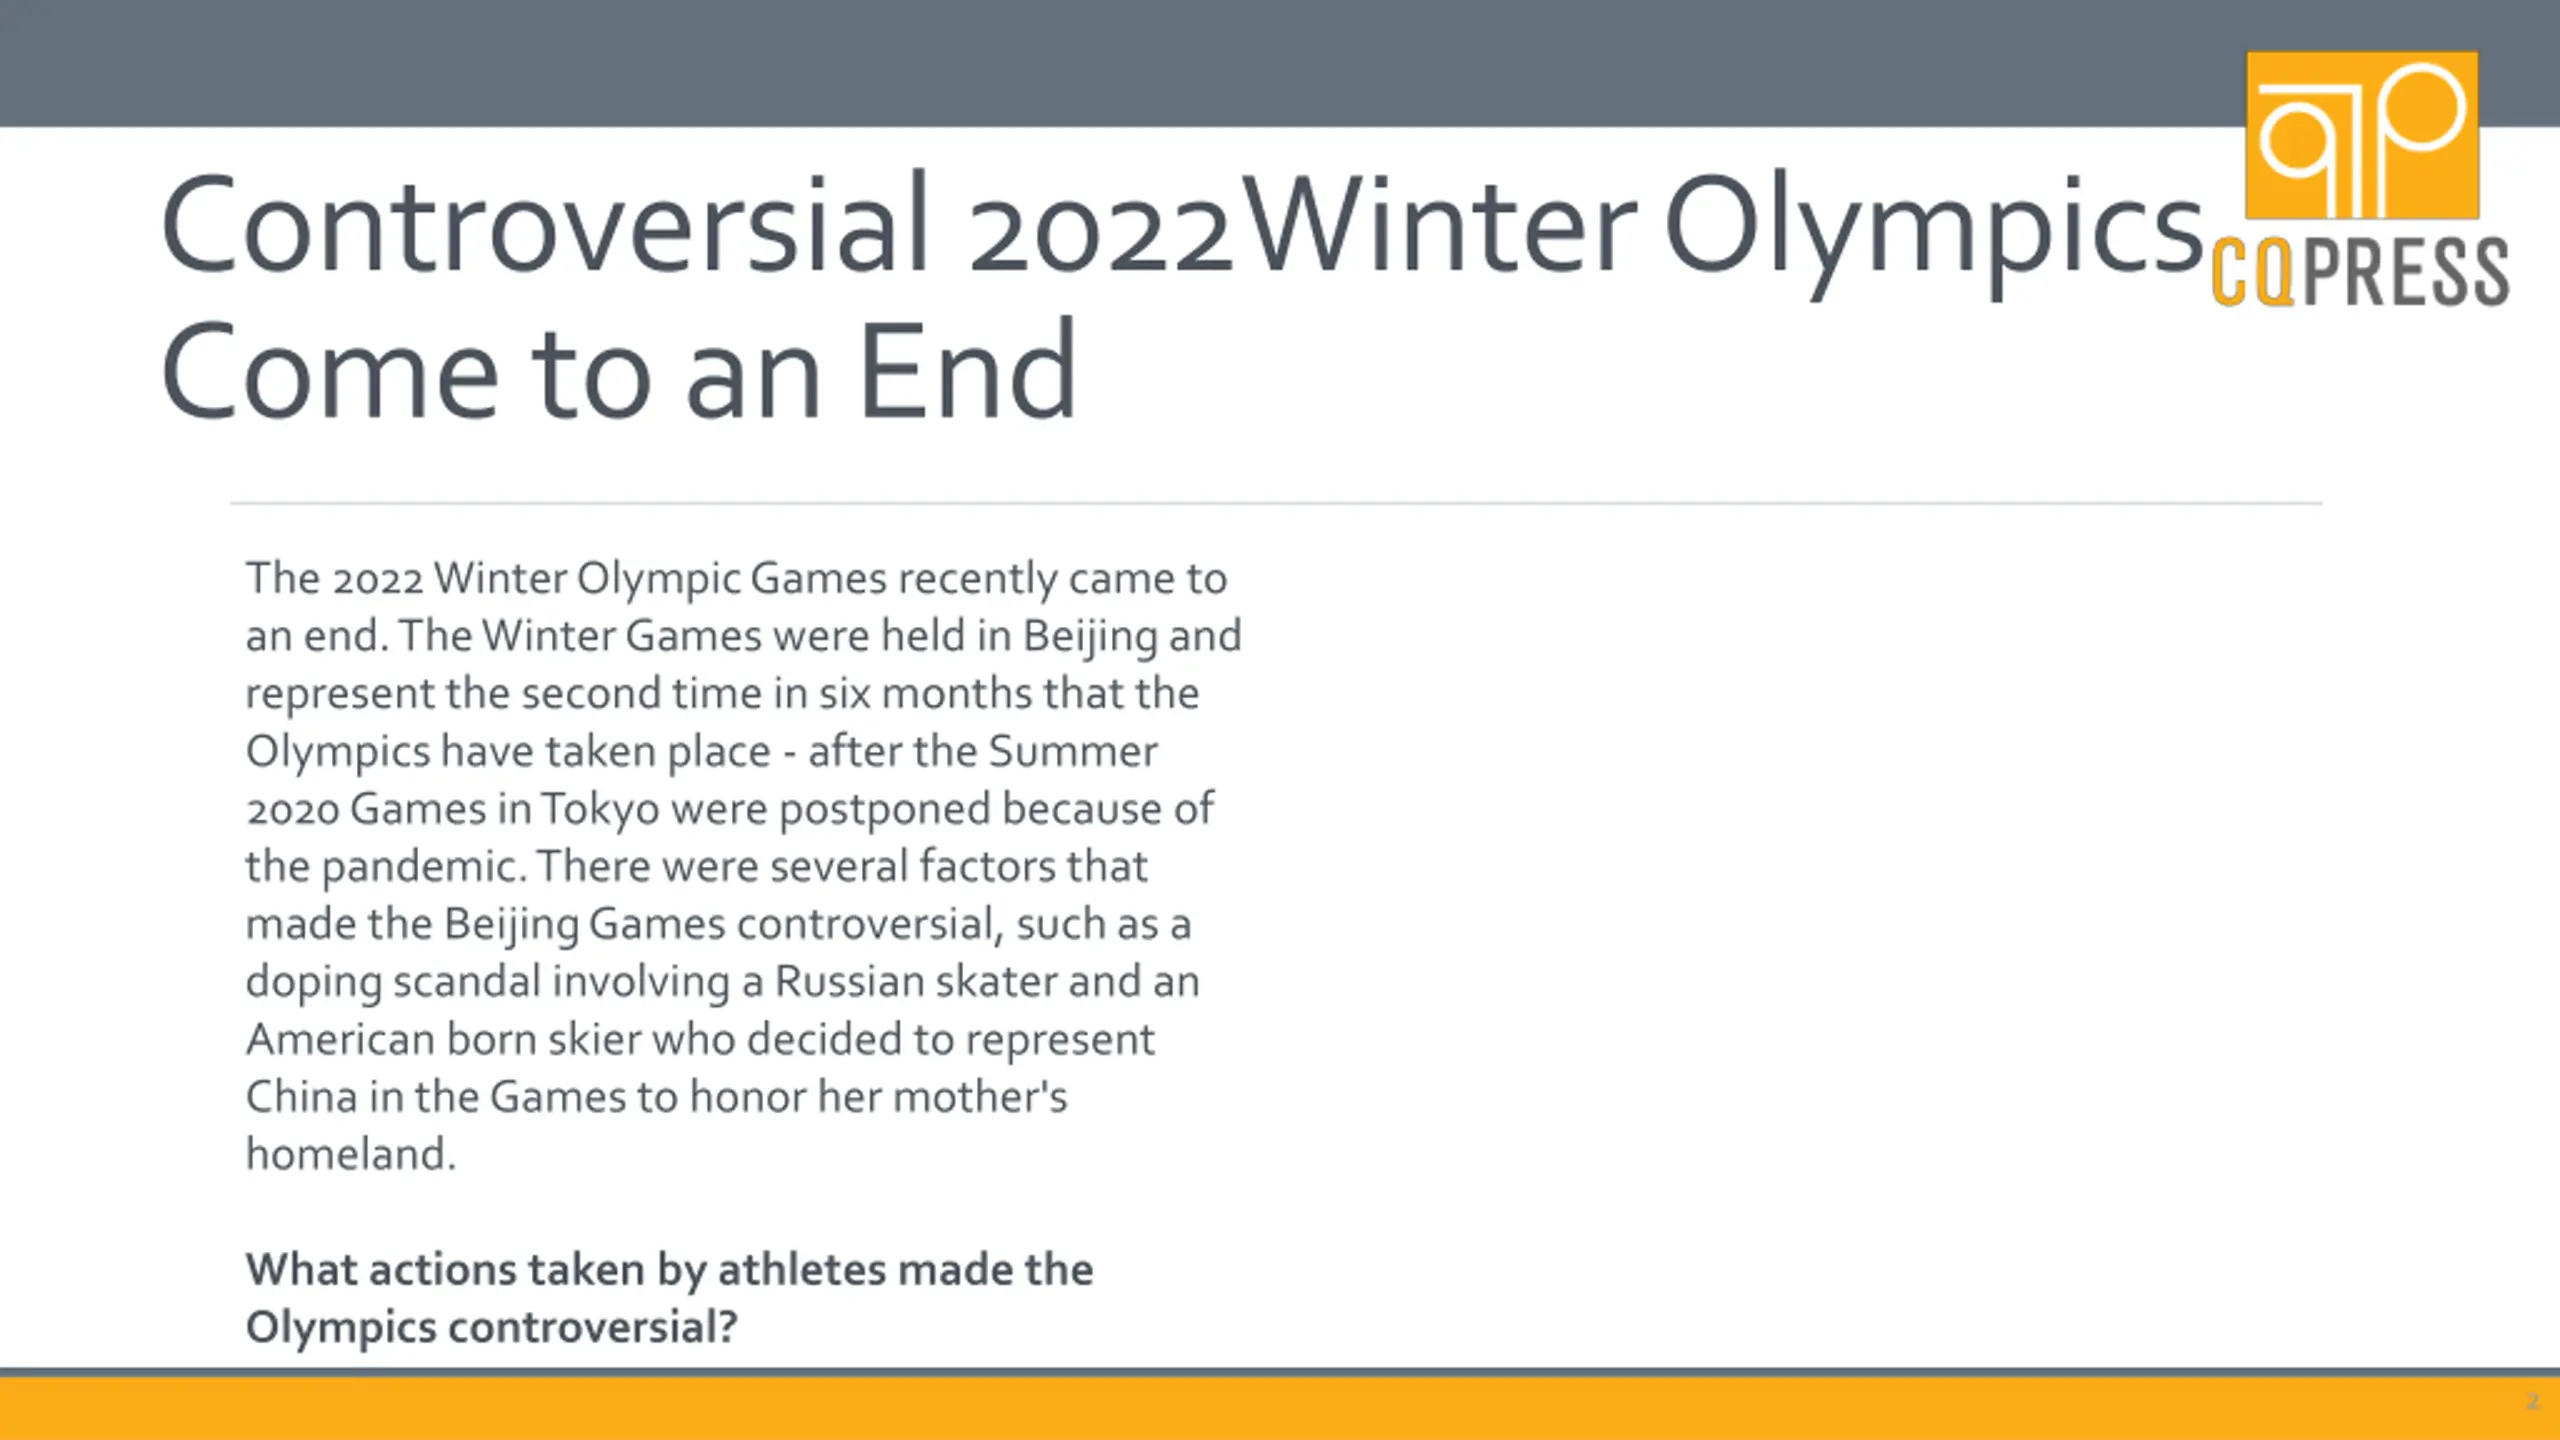This screenshot has height=1440, width=2560.
Task: Click the thin divider line below the title
Action: click(1276, 503)
